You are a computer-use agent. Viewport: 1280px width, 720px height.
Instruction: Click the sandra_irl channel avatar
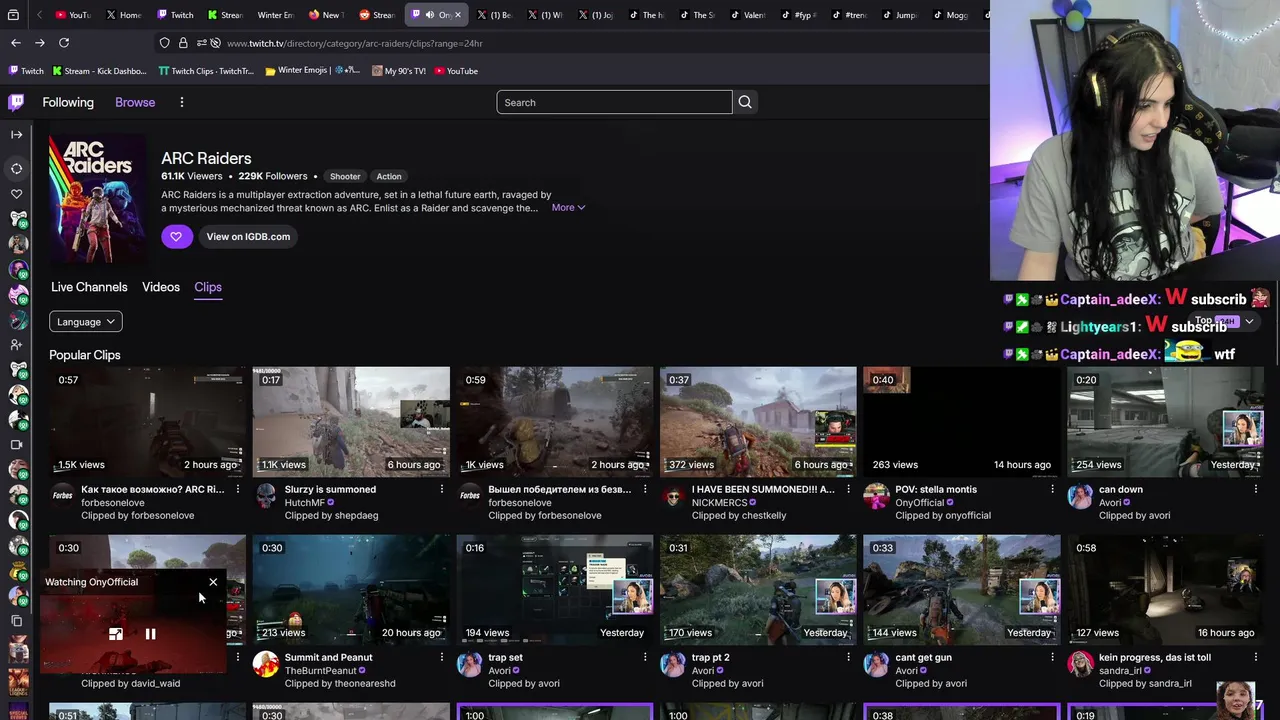pyautogui.click(x=1080, y=664)
